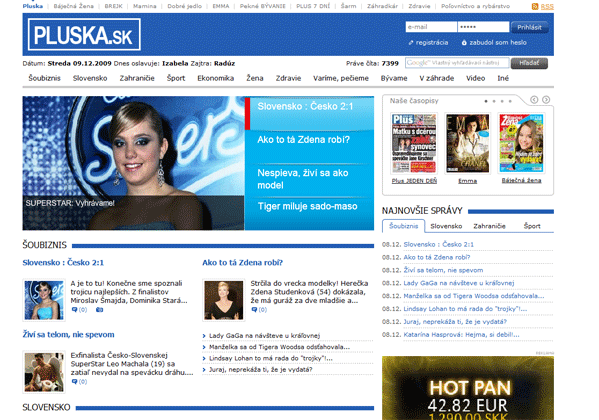This screenshot has width=599, height=420.
Task: Open Dobré jedlo top bar link
Action: click(x=185, y=6)
